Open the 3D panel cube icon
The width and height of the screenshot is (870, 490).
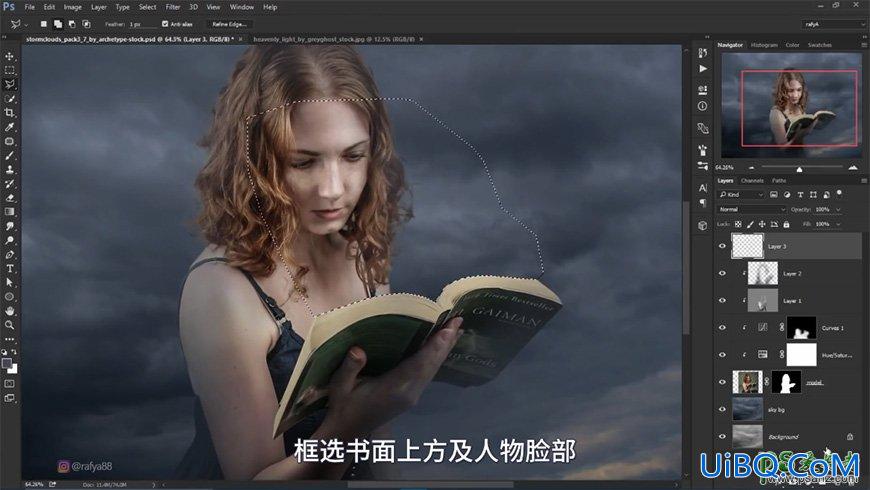point(702,225)
